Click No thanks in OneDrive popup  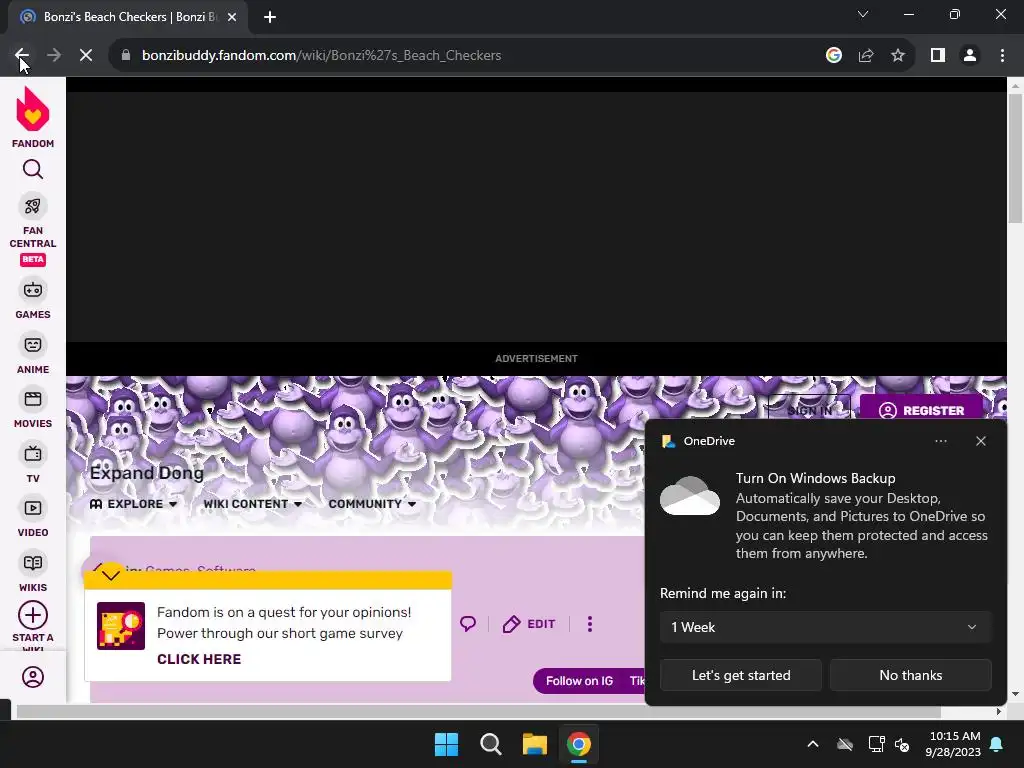(910, 675)
